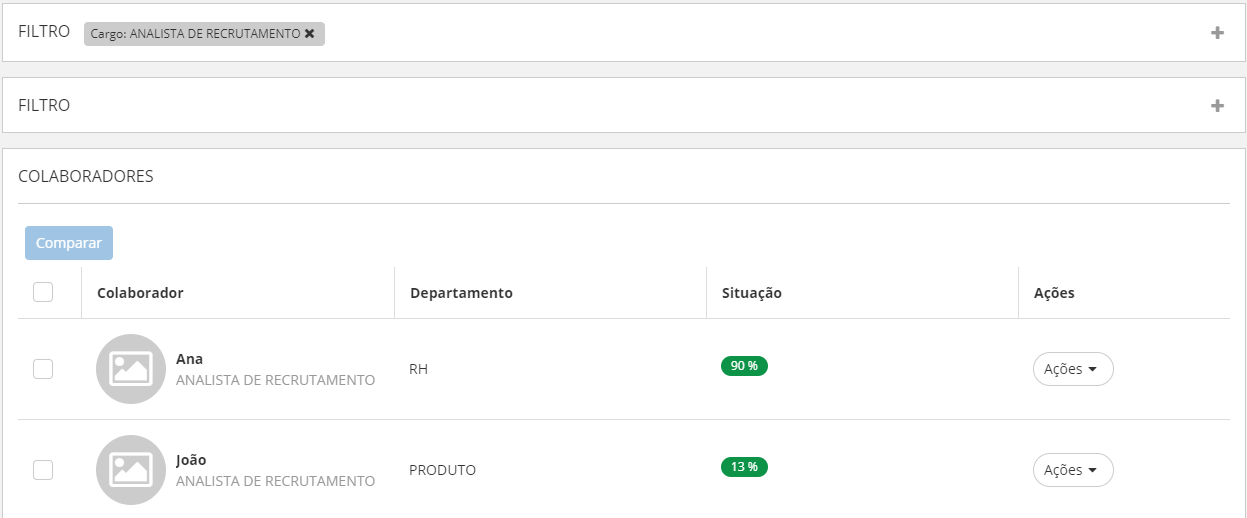Click Ana's 90 % status badge
This screenshot has height=518, width=1247.
pos(744,366)
